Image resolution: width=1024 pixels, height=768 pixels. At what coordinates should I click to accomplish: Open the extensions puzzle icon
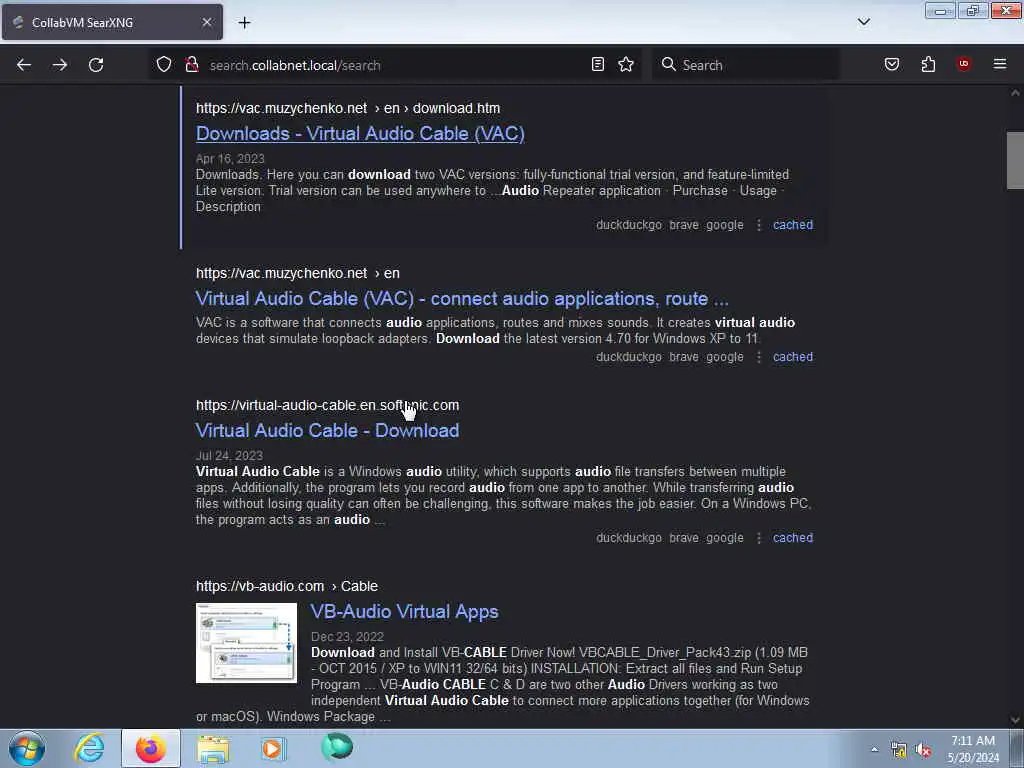point(928,64)
